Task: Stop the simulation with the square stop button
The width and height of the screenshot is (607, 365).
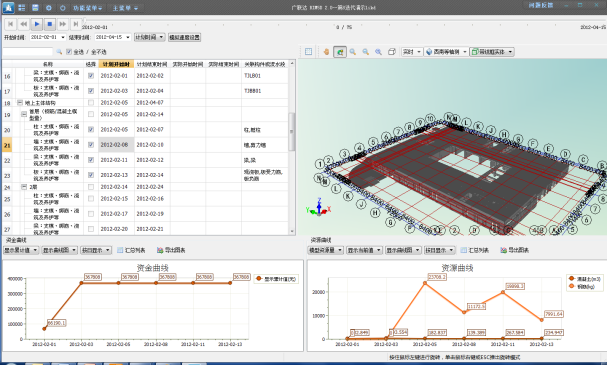Action: (x=50, y=24)
